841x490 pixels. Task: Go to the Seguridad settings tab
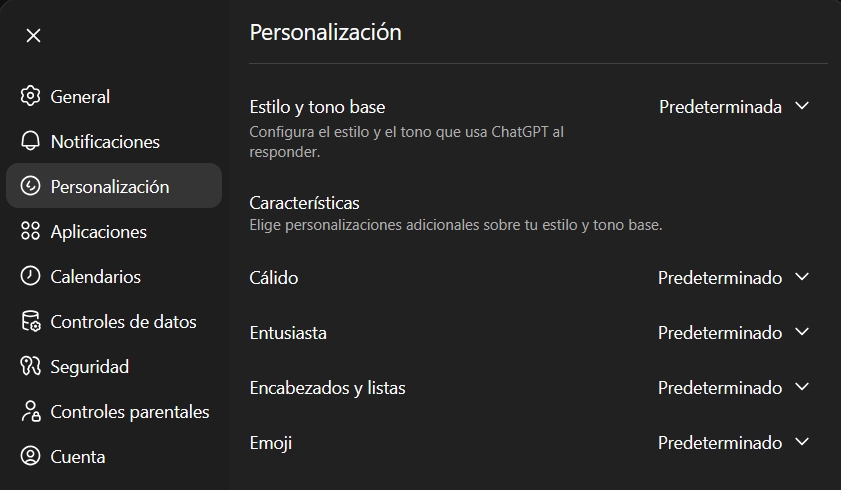tap(90, 367)
